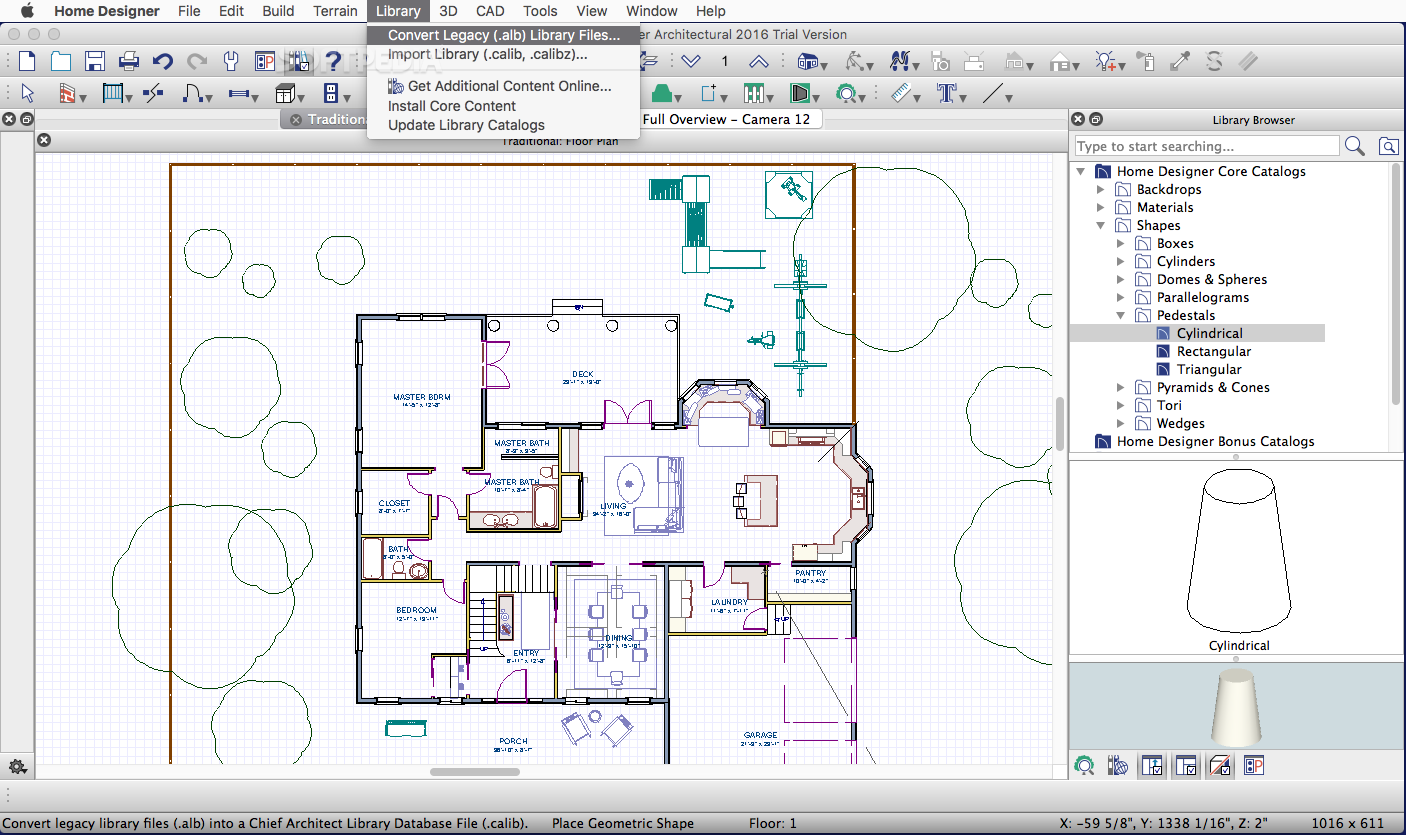Click the blue question mark Help icon
The image size is (1406, 835).
tap(333, 61)
